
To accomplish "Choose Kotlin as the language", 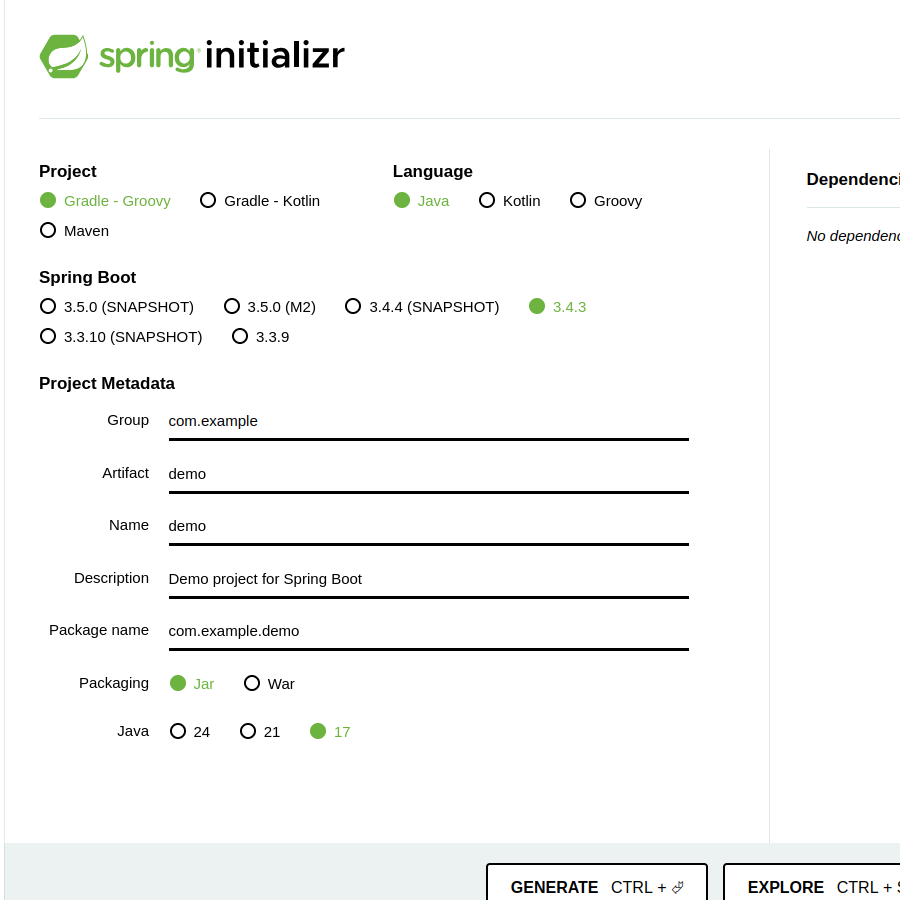I will [510, 201].
